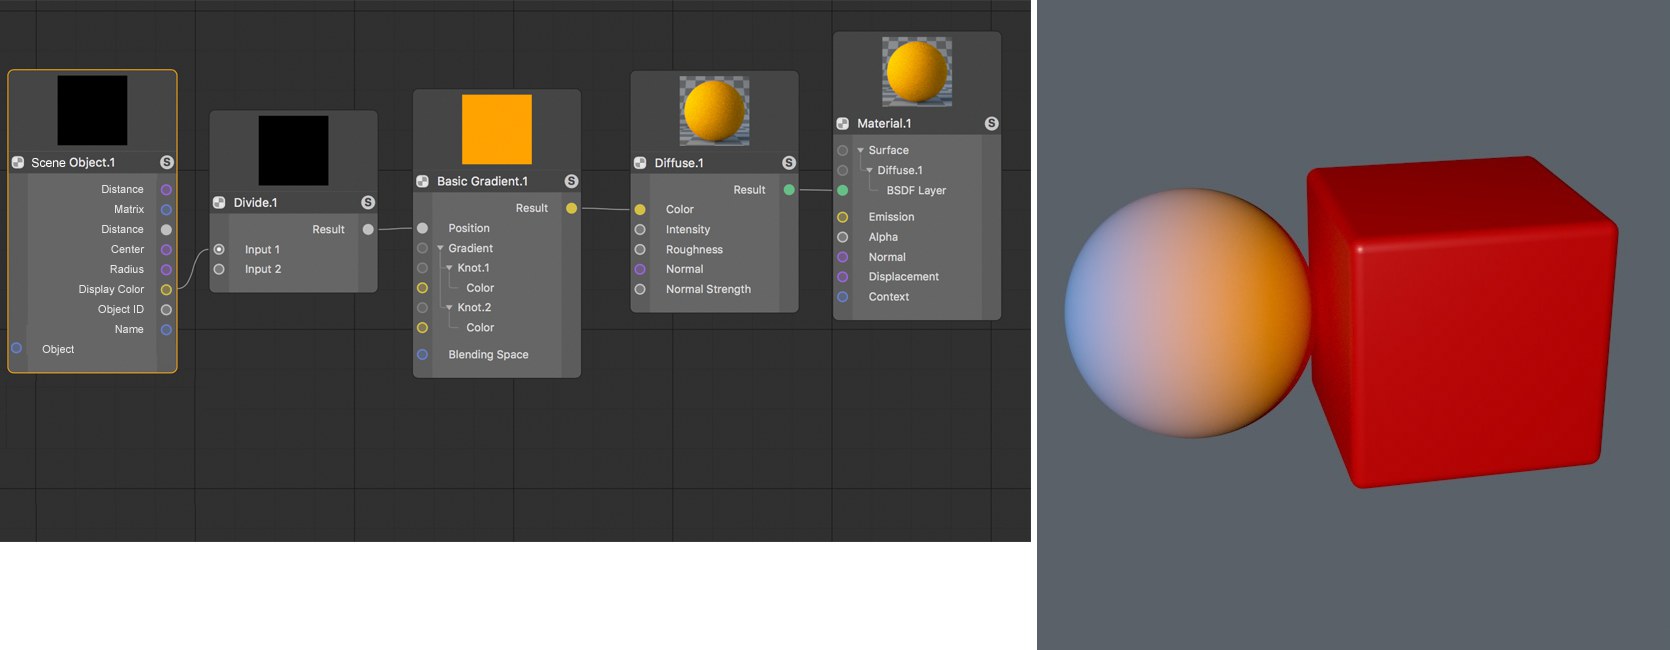Click the solo S icon on Scene Object.1
The width and height of the screenshot is (1670, 650).
(167, 162)
